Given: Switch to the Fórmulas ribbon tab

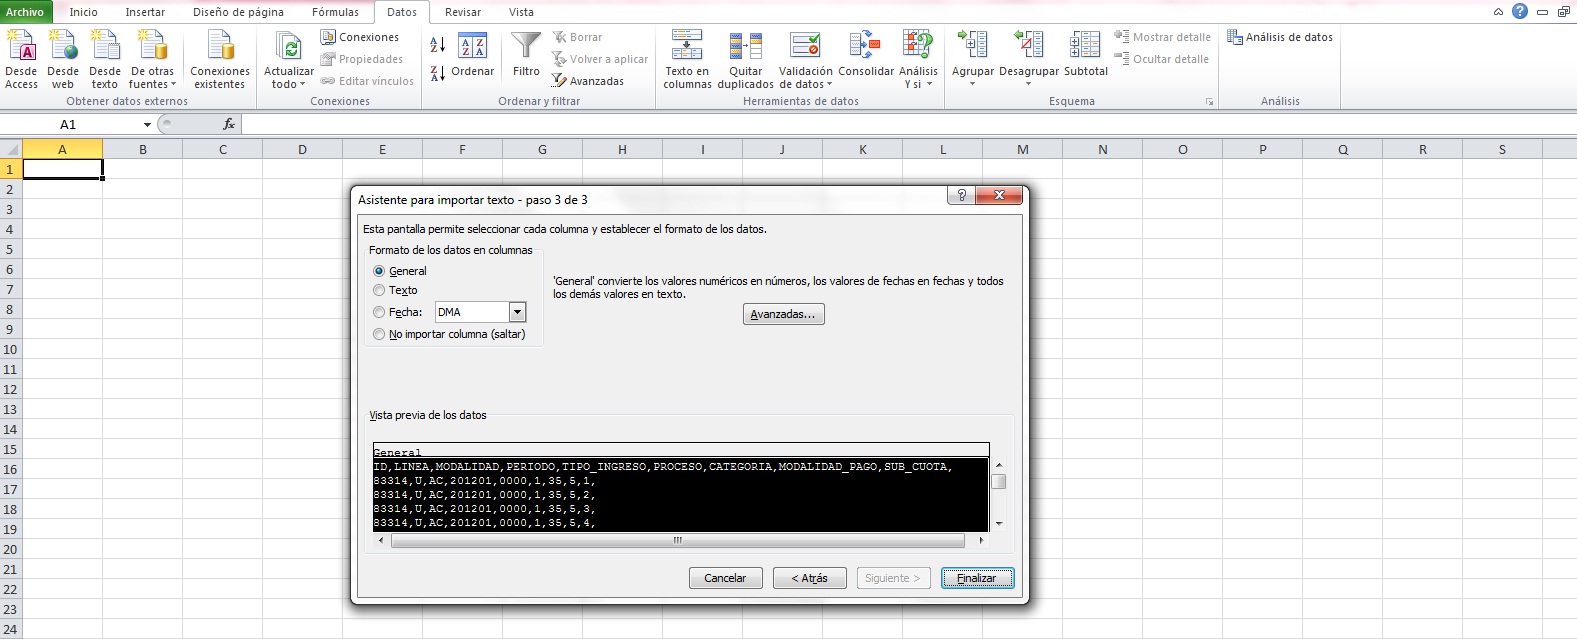Looking at the screenshot, I should 335,12.
